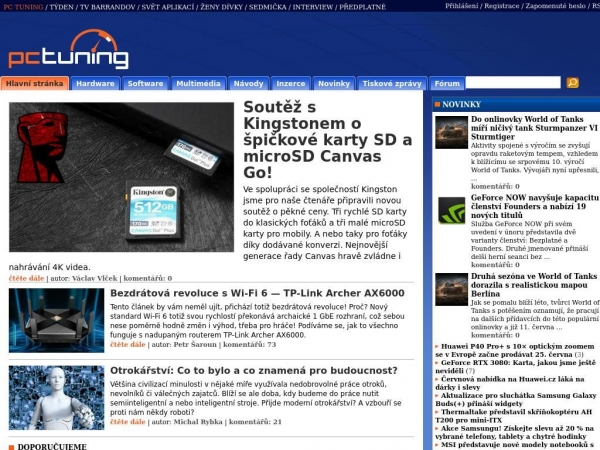Viewport: 600px width, 450px height.
Task: Open Akce Samsungu discount news link
Action: (514, 432)
